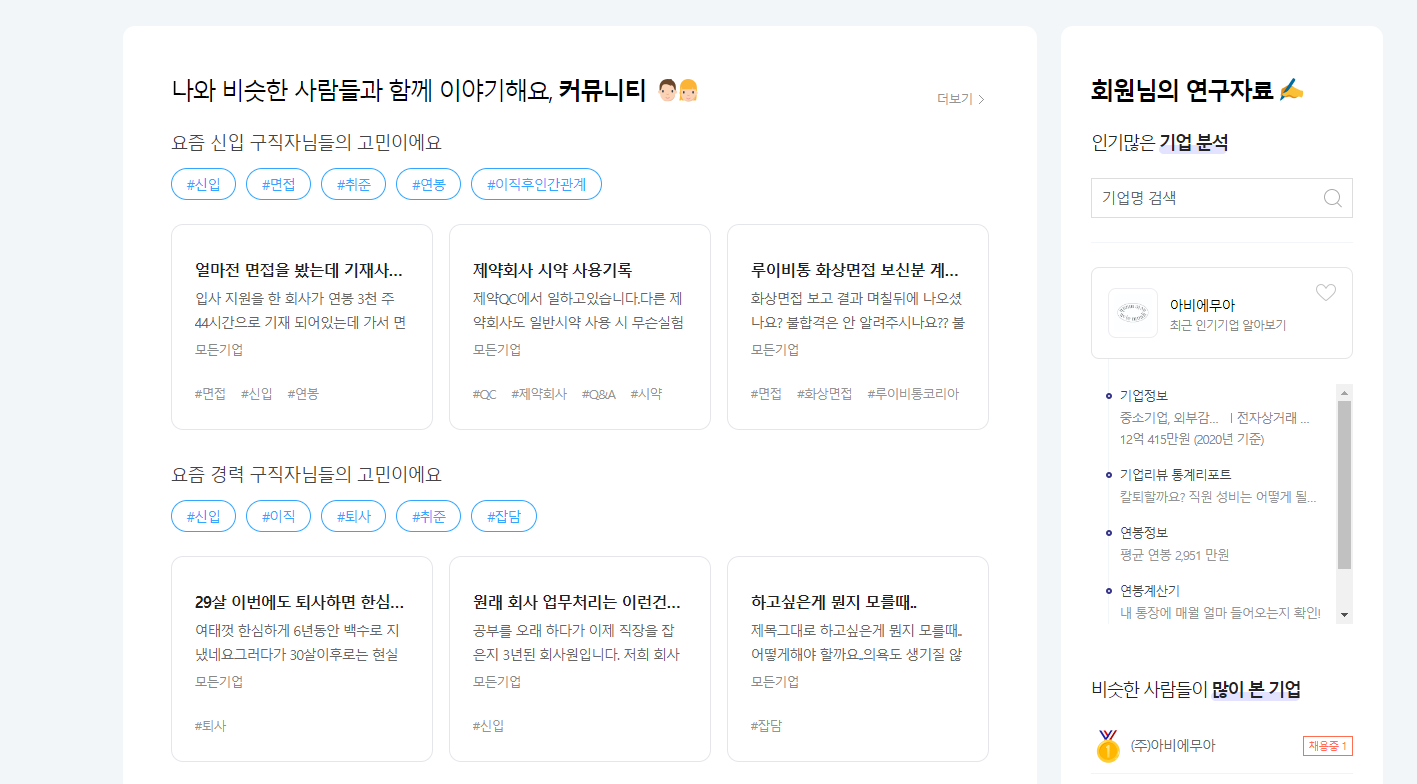Open post '하고싶은게 뭔지 모를때..'
Viewport: 1417px width, 784px height.
click(834, 603)
